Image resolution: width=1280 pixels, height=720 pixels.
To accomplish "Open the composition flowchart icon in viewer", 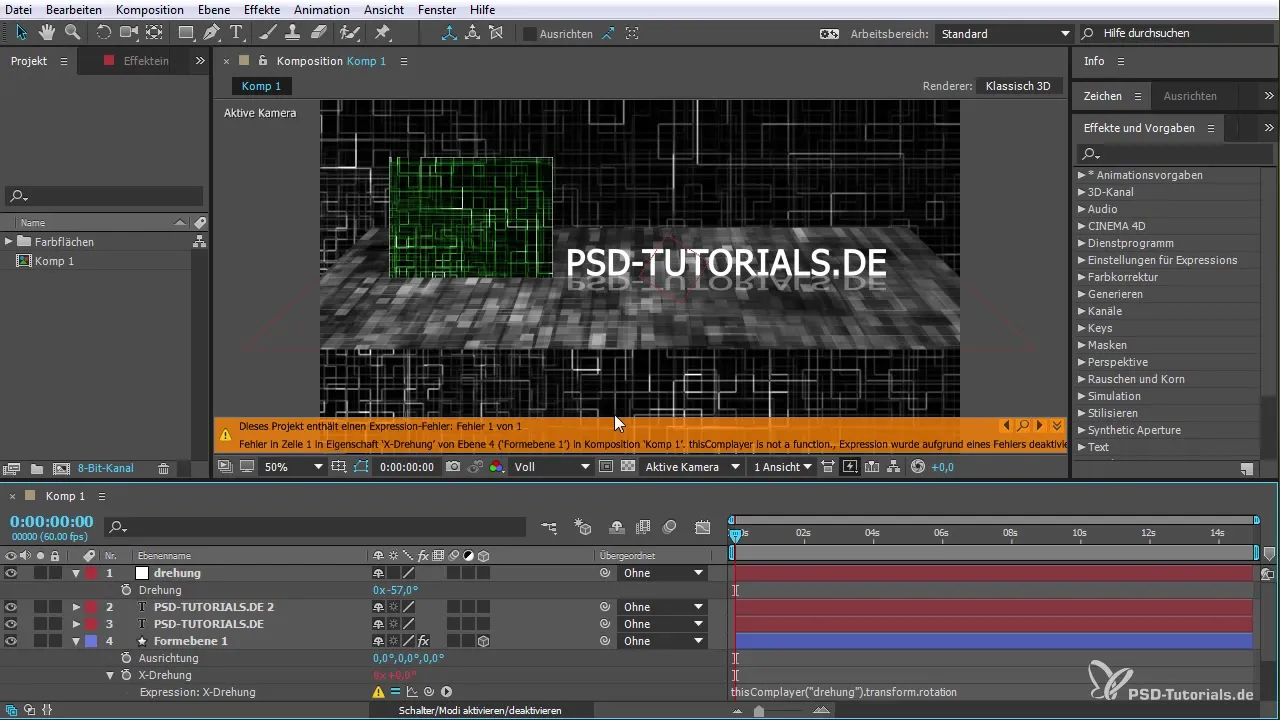I will click(x=894, y=467).
